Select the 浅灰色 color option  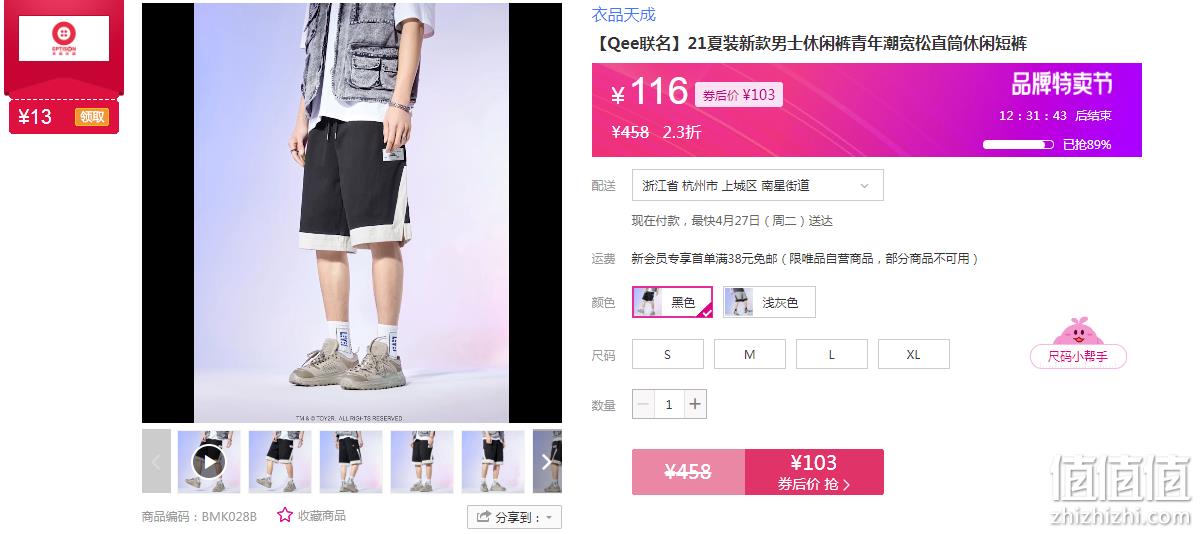click(769, 302)
